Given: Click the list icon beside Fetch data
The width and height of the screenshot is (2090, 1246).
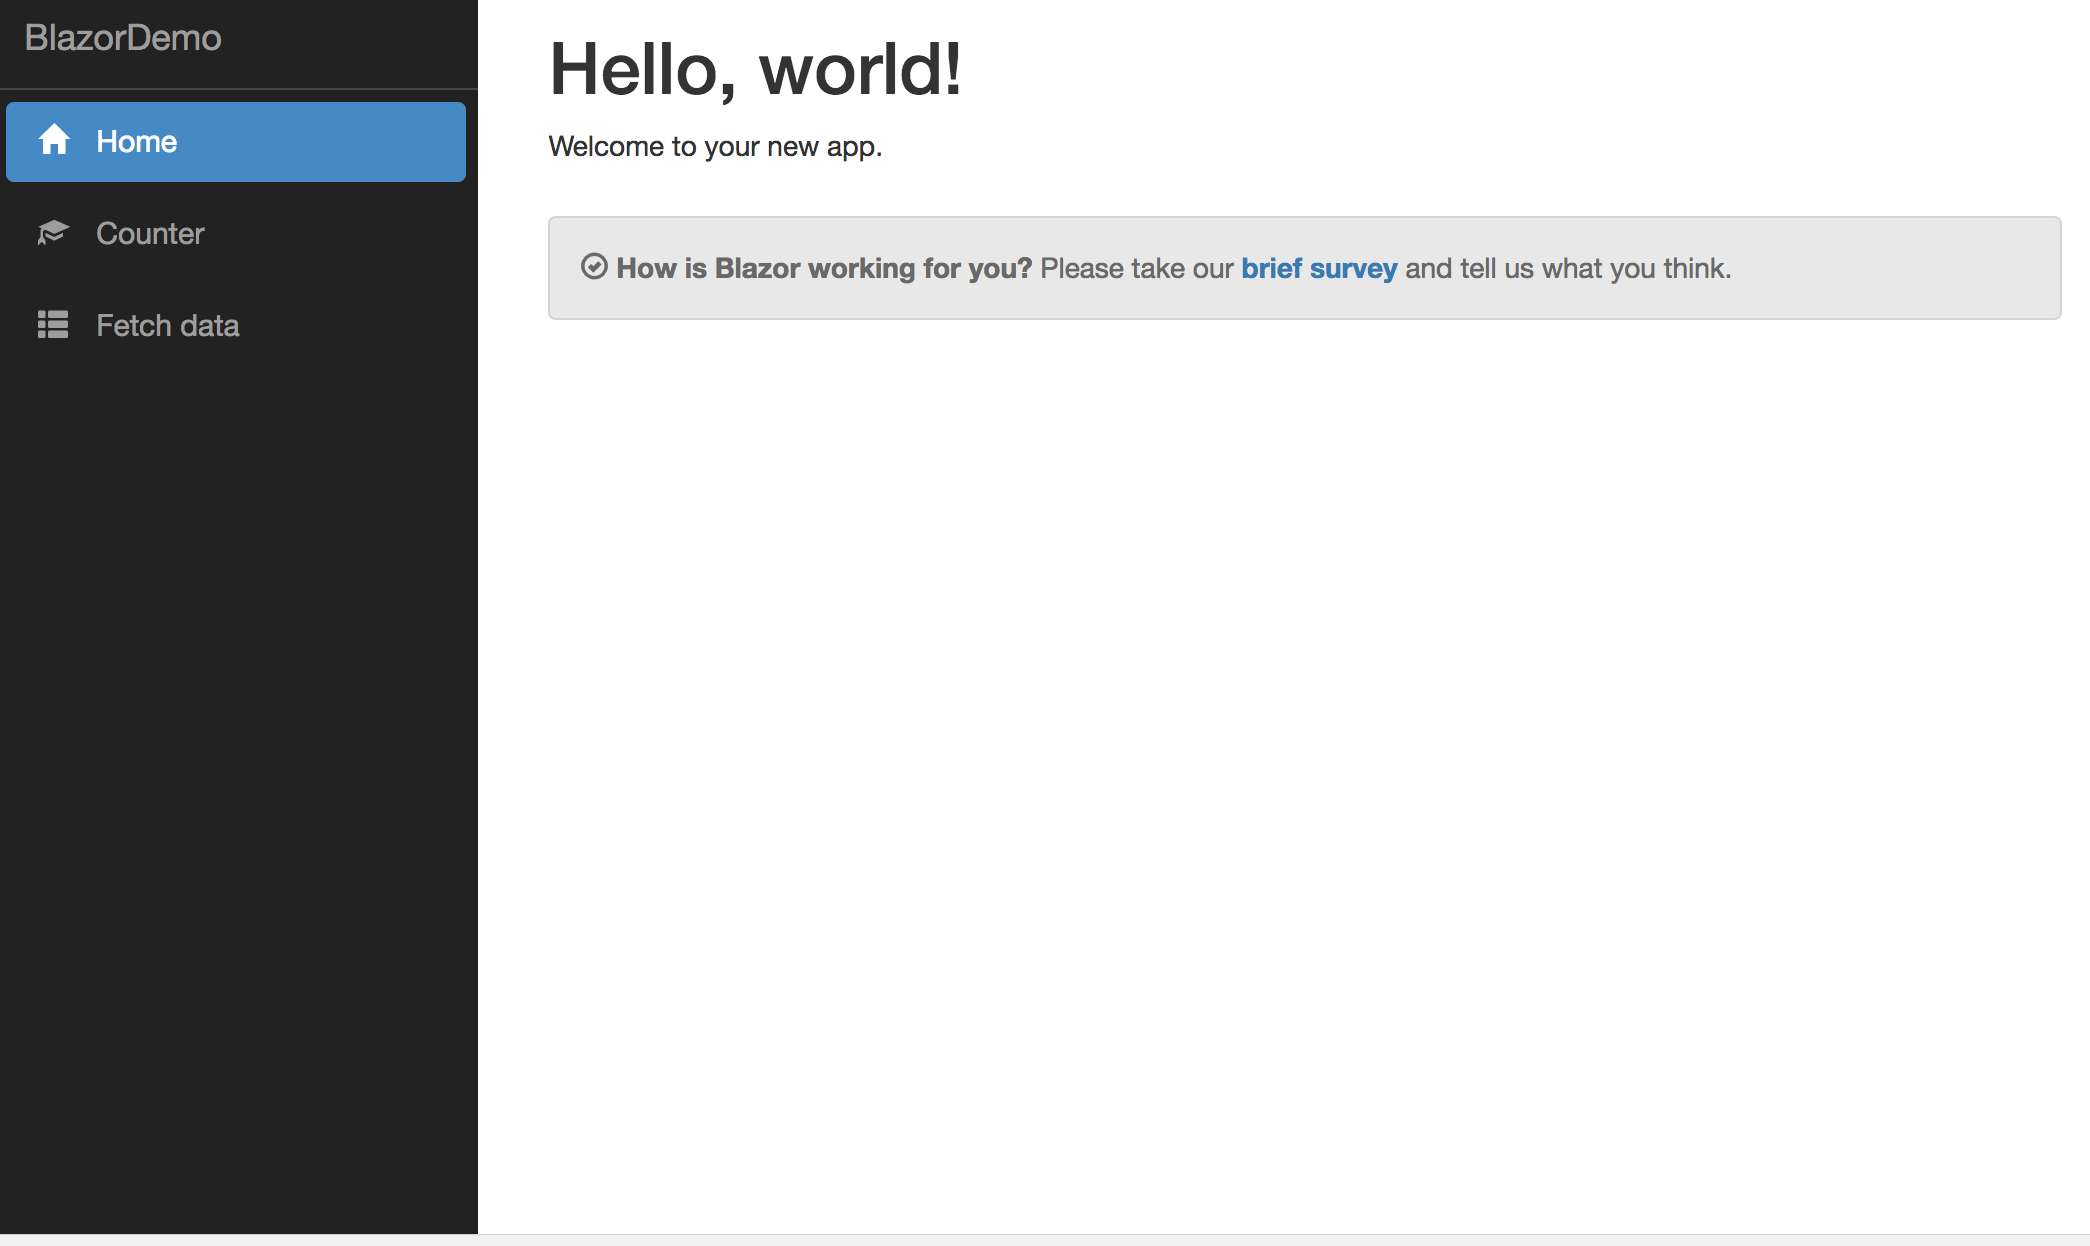Looking at the screenshot, I should coord(53,325).
